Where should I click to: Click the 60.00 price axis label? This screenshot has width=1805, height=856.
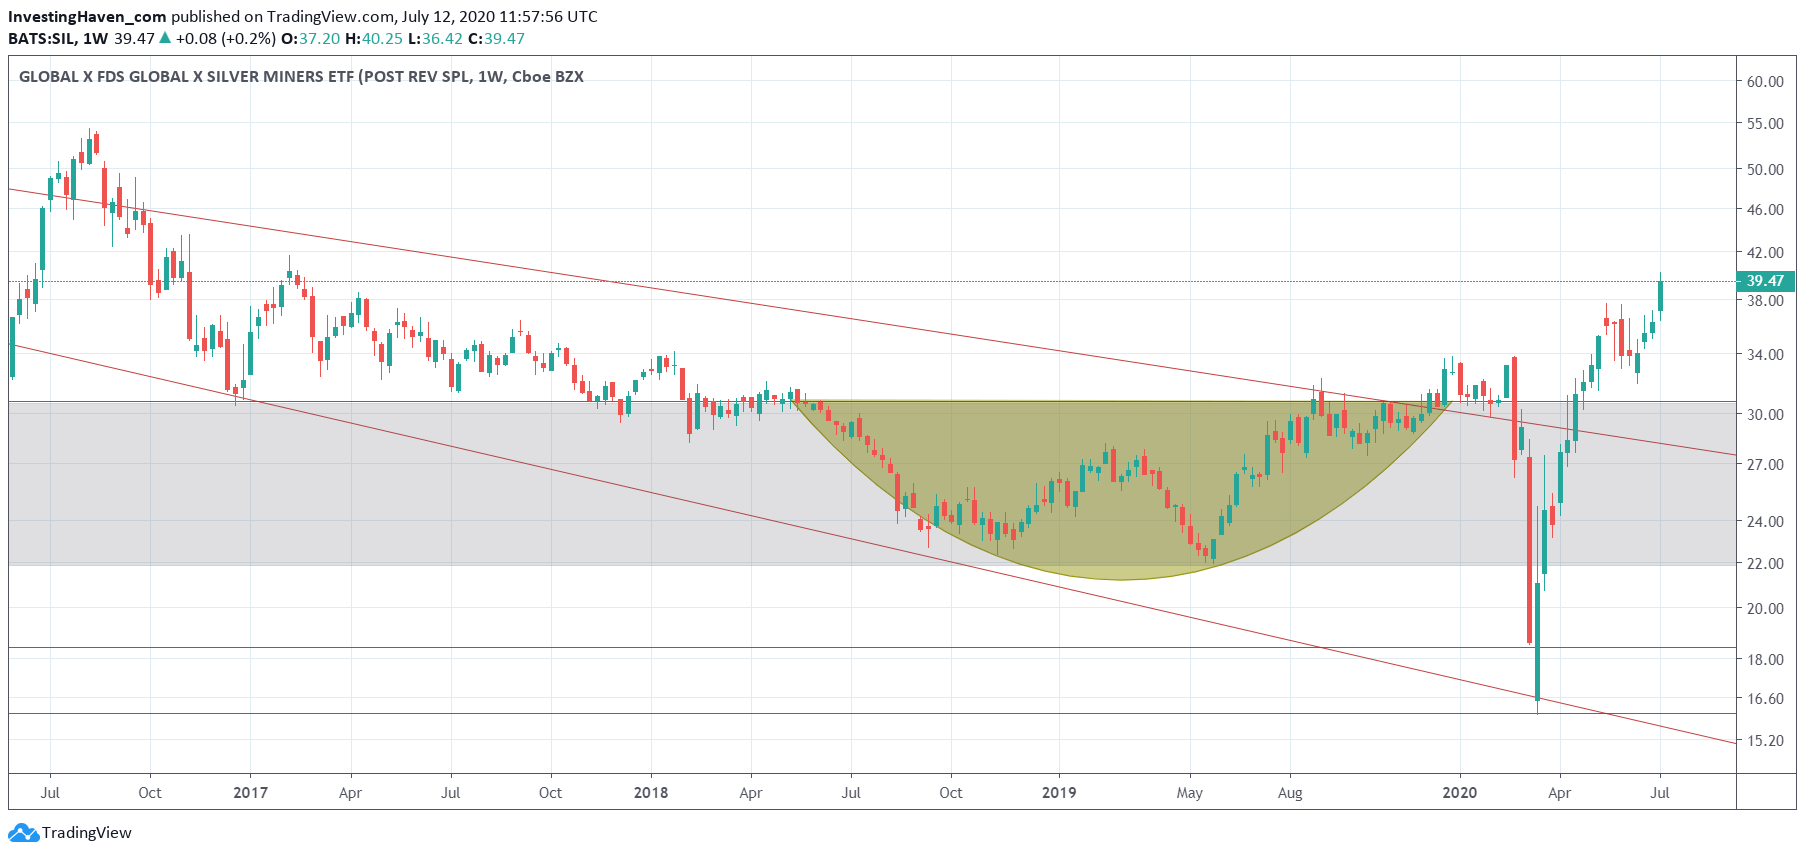1765,82
